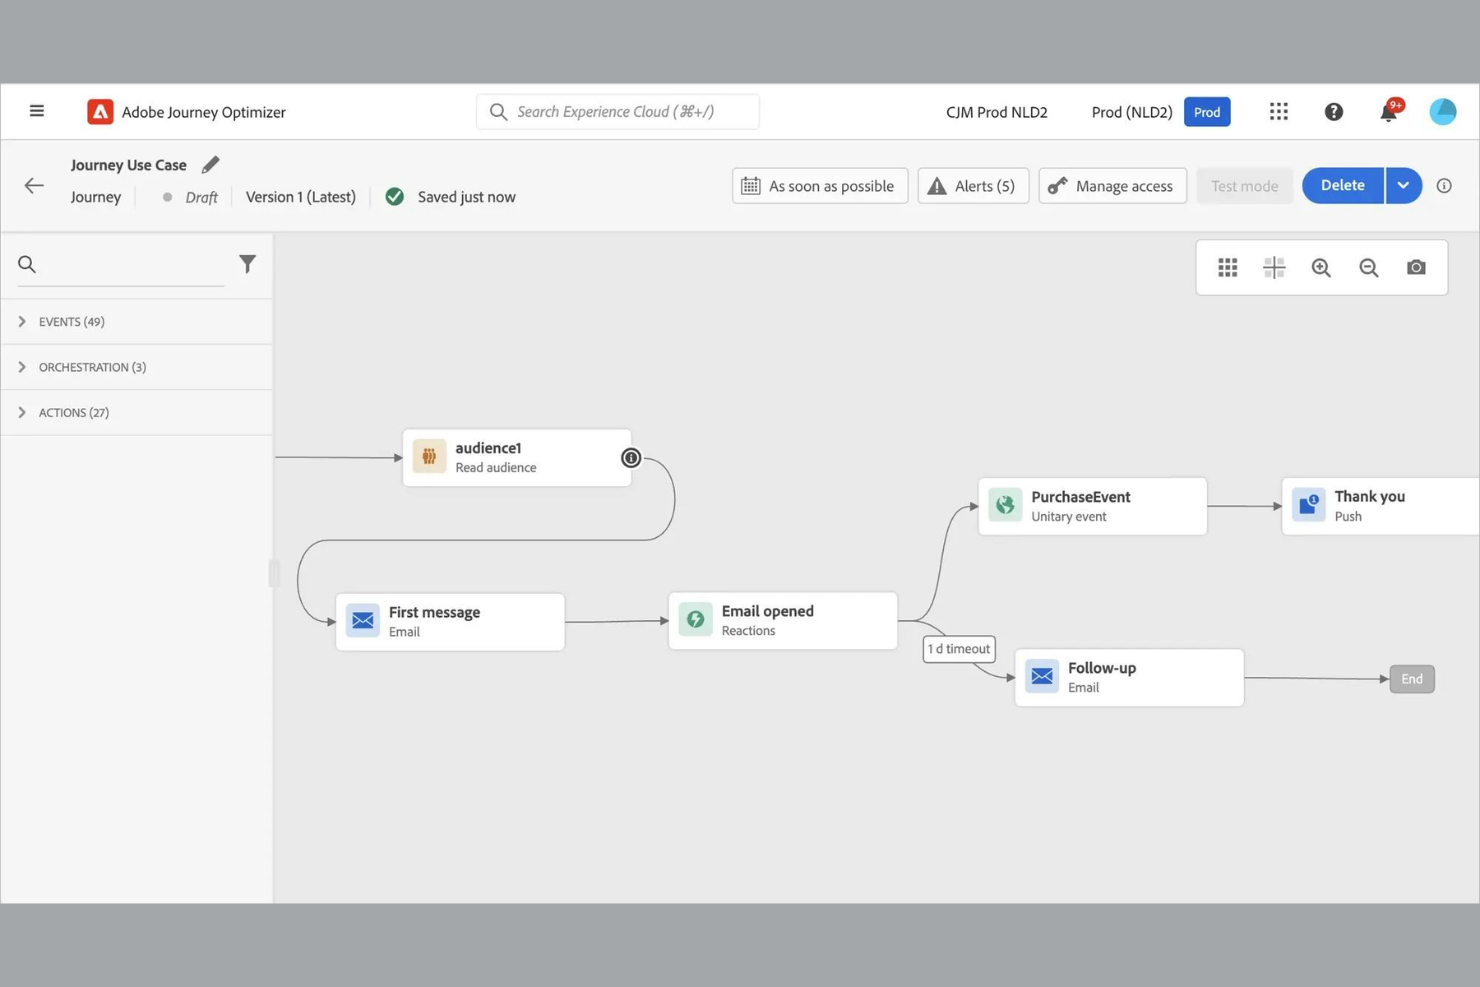Open Manage access
The width and height of the screenshot is (1480, 987).
[1112, 186]
